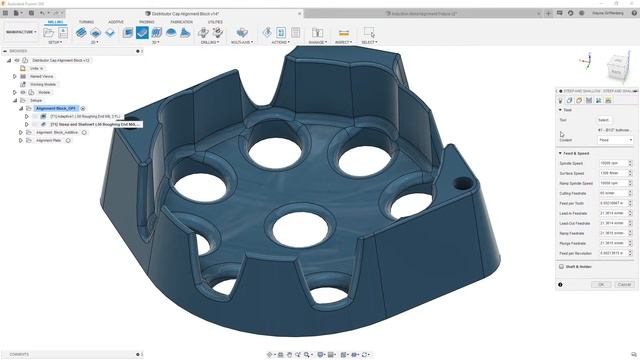Expand the Alignment Plate setup

tap(21, 140)
